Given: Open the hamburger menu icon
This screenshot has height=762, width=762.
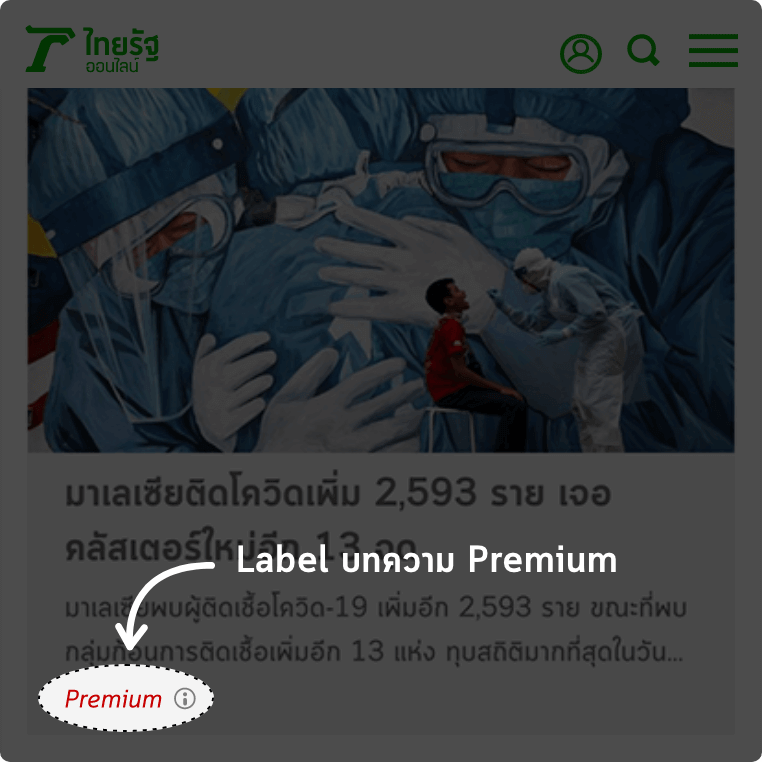Looking at the screenshot, I should point(713,51).
